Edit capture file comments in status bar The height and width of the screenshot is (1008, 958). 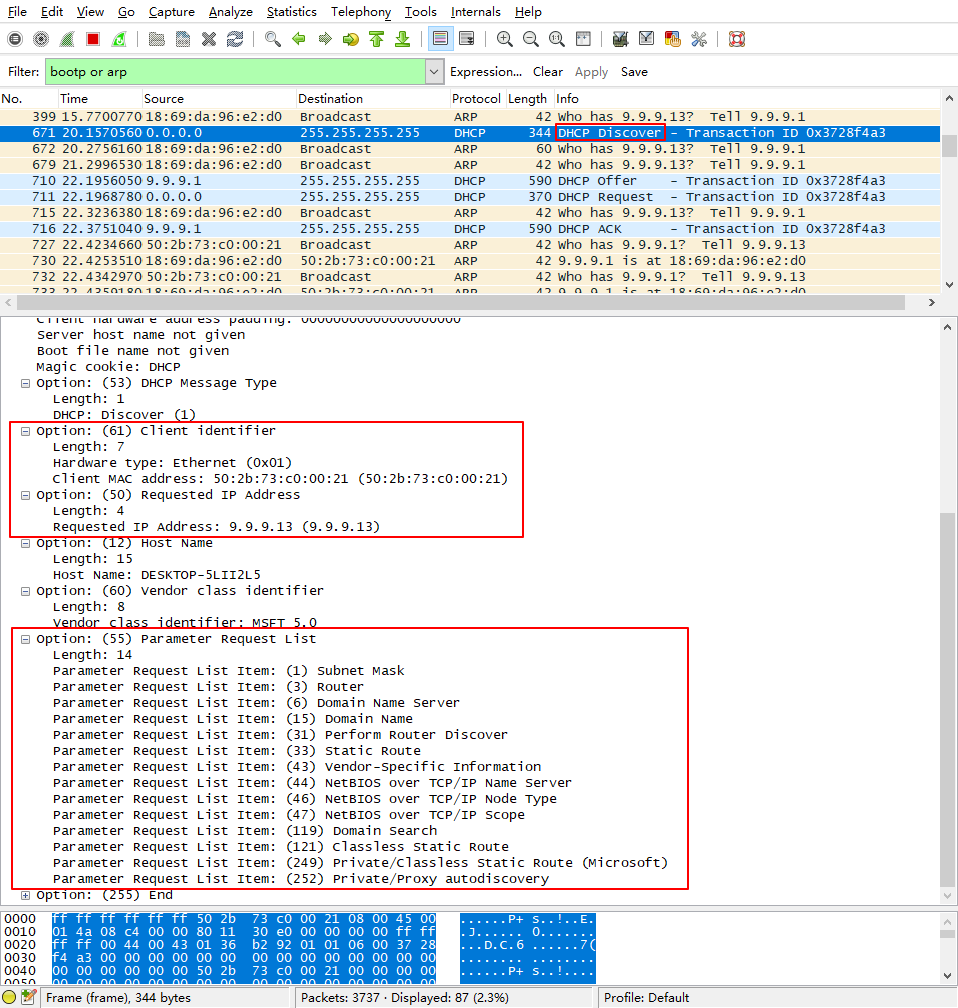(28, 997)
